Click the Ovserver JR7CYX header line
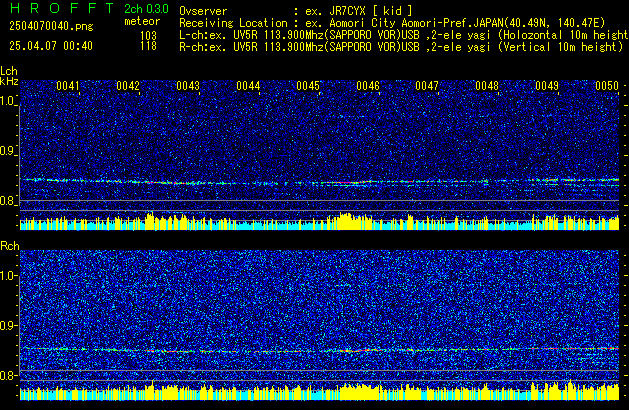This screenshot has height=410, width=629. tap(296, 11)
